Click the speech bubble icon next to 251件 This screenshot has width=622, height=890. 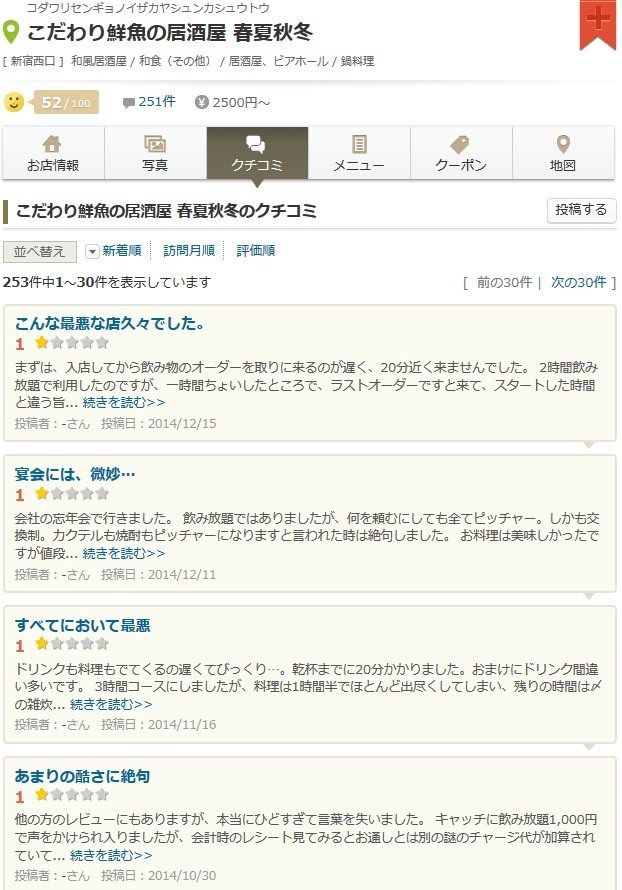click(x=129, y=103)
